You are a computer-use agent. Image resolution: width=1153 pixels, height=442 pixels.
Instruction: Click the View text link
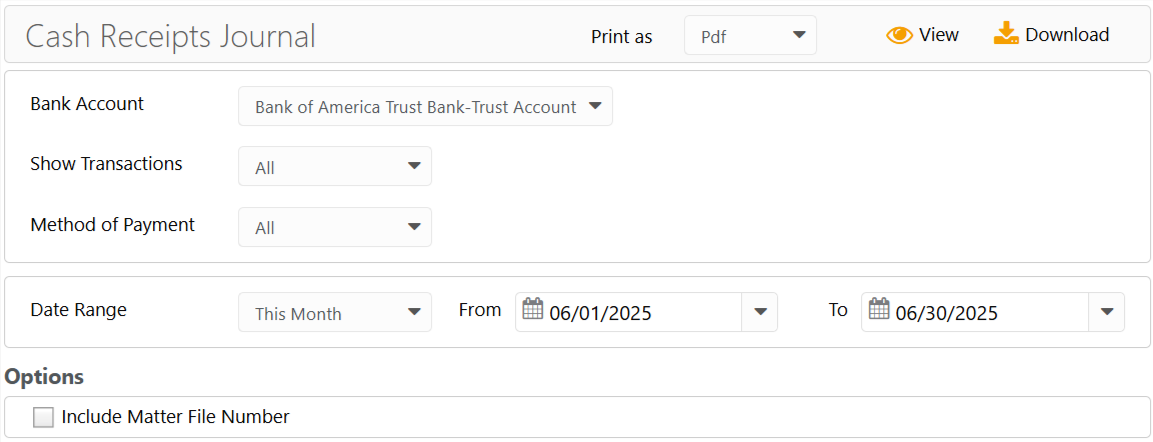point(939,35)
